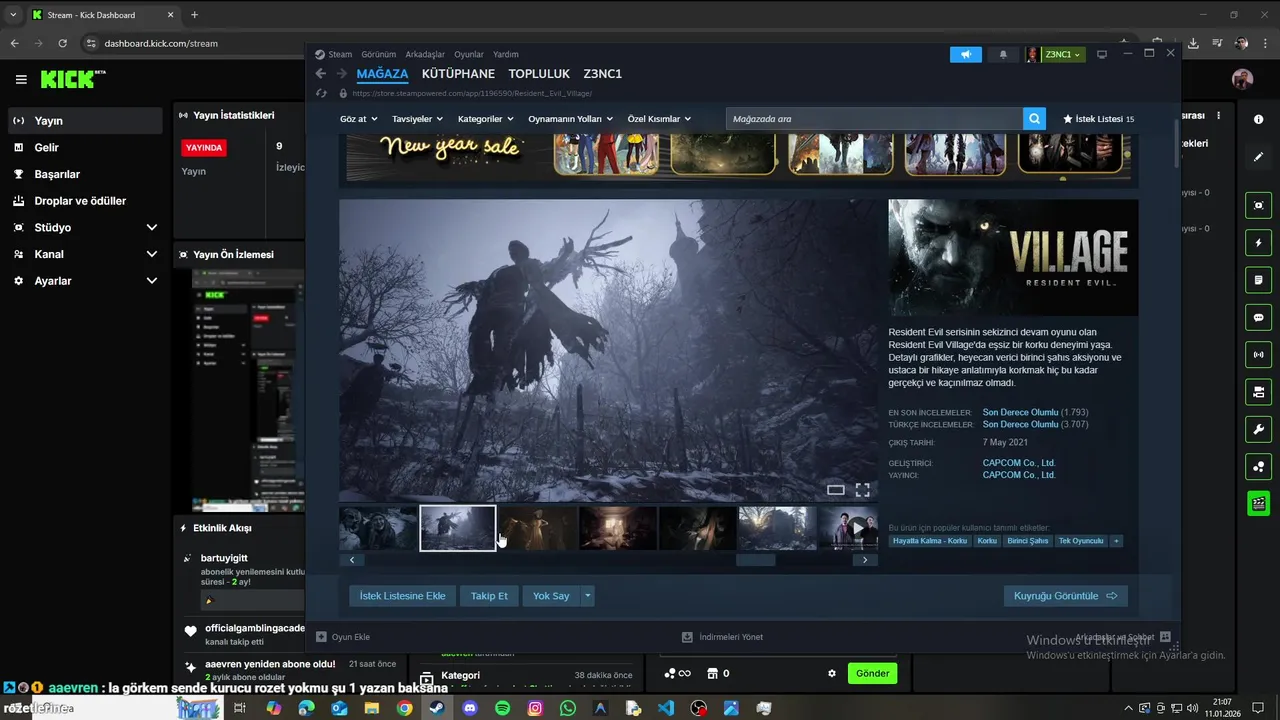Viewport: 1280px width, 720px height.
Task: Click the Steam store search magnifier
Action: pos(1034,119)
